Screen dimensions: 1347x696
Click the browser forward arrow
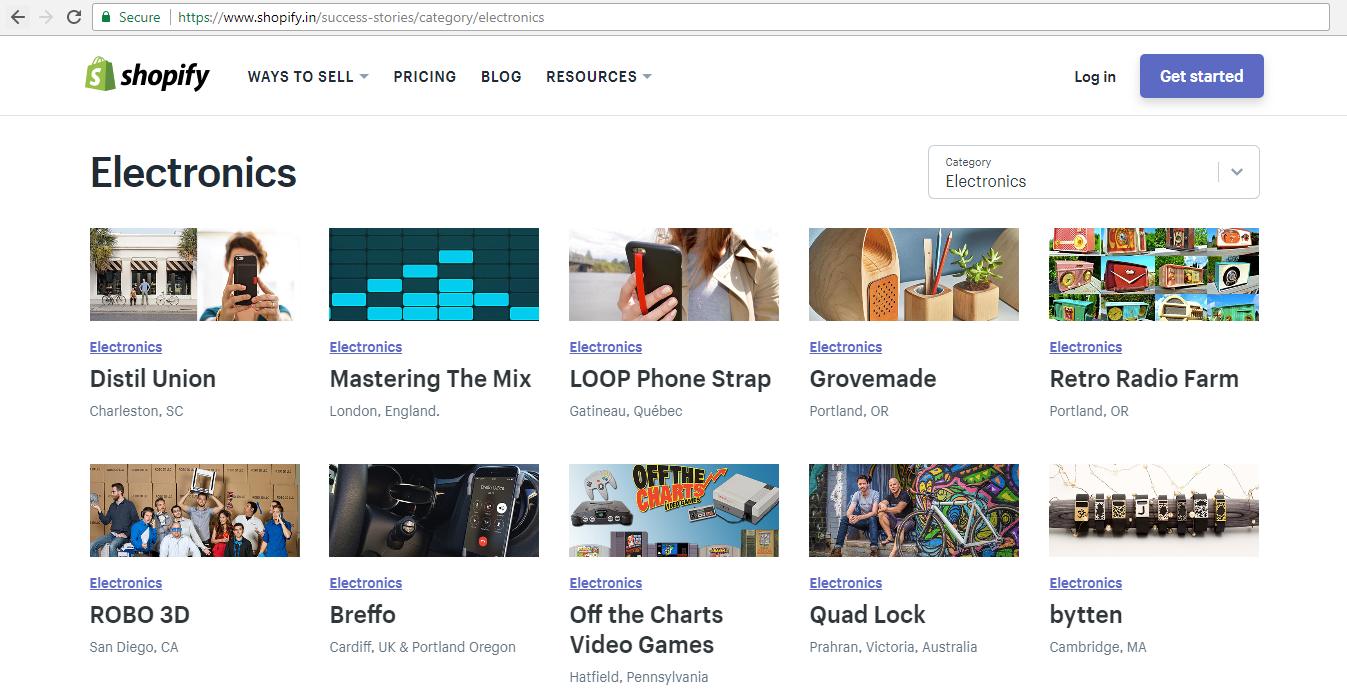(x=46, y=17)
